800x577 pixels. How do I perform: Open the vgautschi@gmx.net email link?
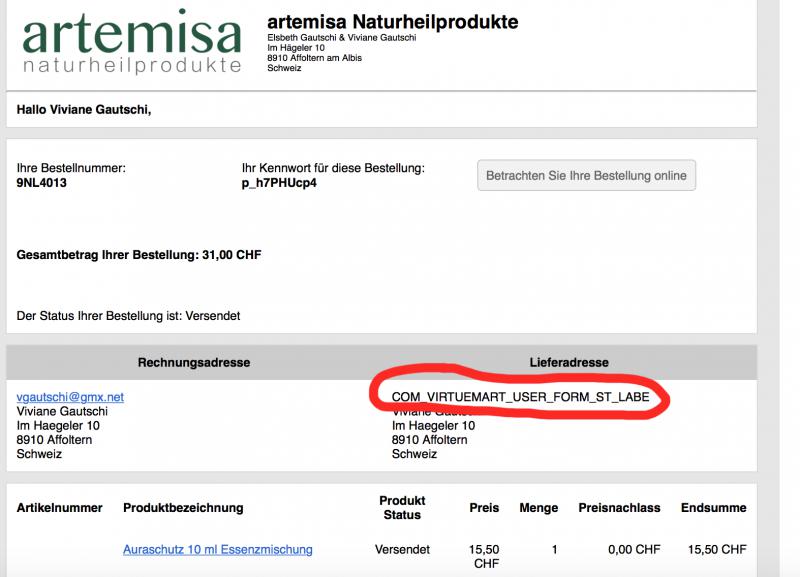[x=70, y=397]
